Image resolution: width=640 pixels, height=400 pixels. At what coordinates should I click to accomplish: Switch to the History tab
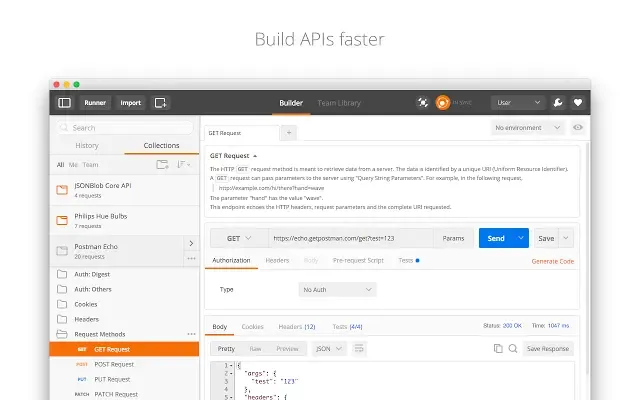point(87,145)
